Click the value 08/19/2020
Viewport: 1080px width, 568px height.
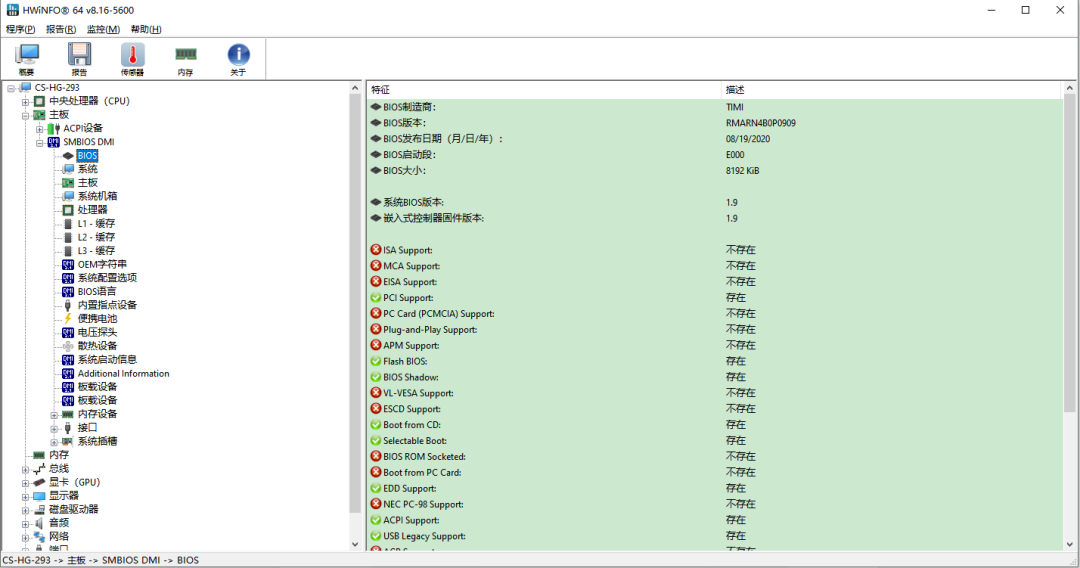point(747,138)
